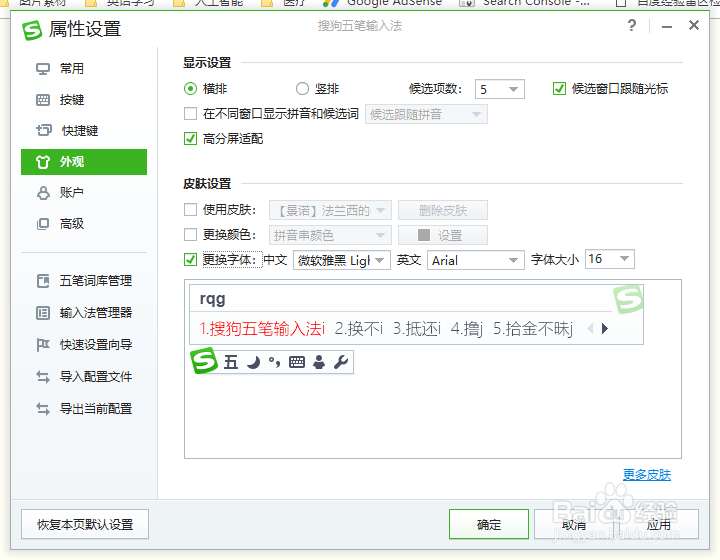
Task: Select the 横排 horizontal layout radio button
Action: click(x=190, y=89)
